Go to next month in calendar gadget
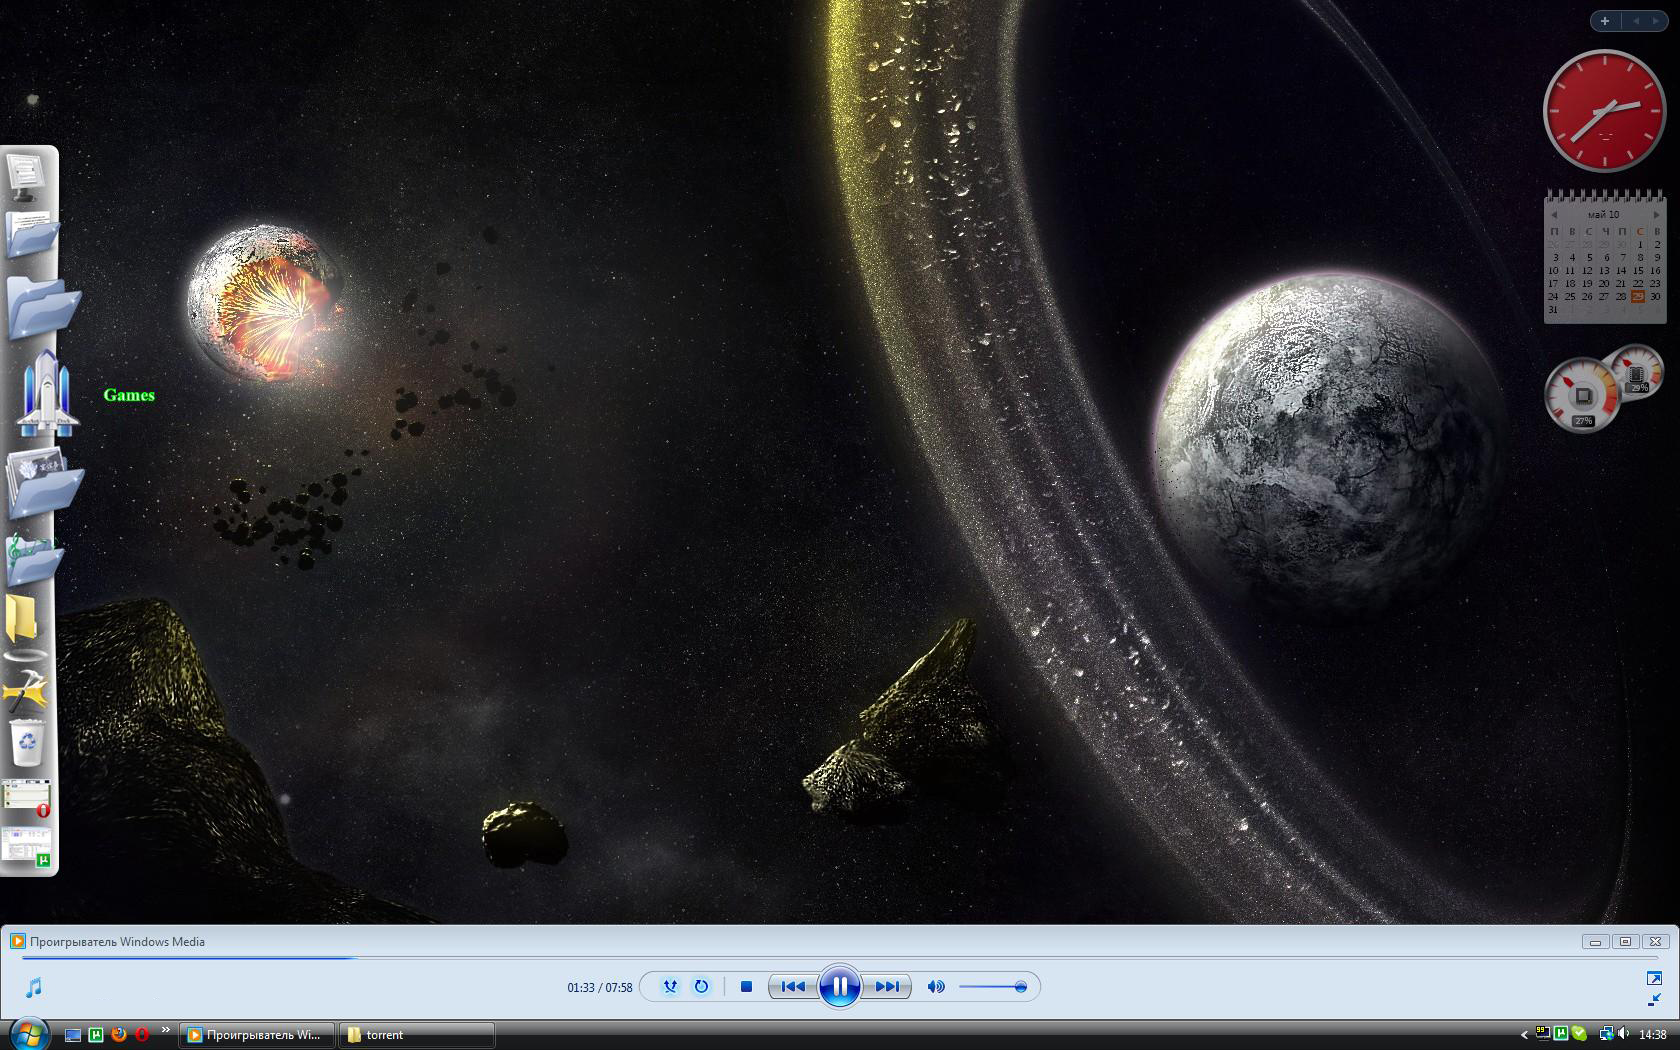 coord(1656,215)
